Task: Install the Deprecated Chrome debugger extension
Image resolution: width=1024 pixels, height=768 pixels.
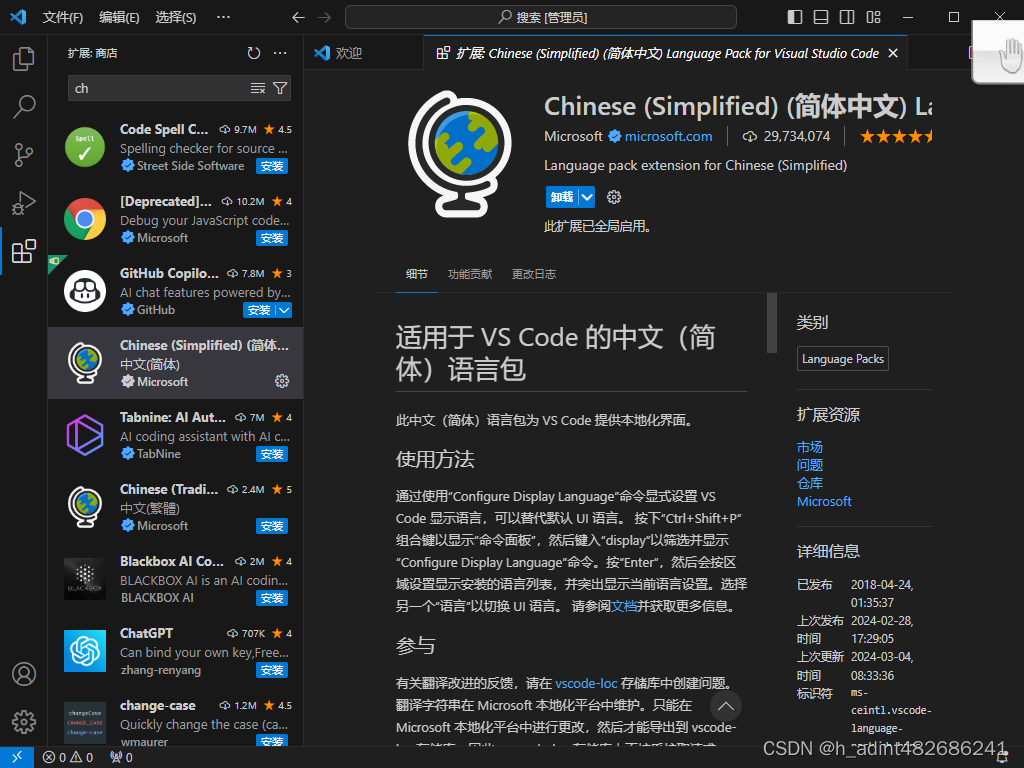Action: (x=272, y=238)
